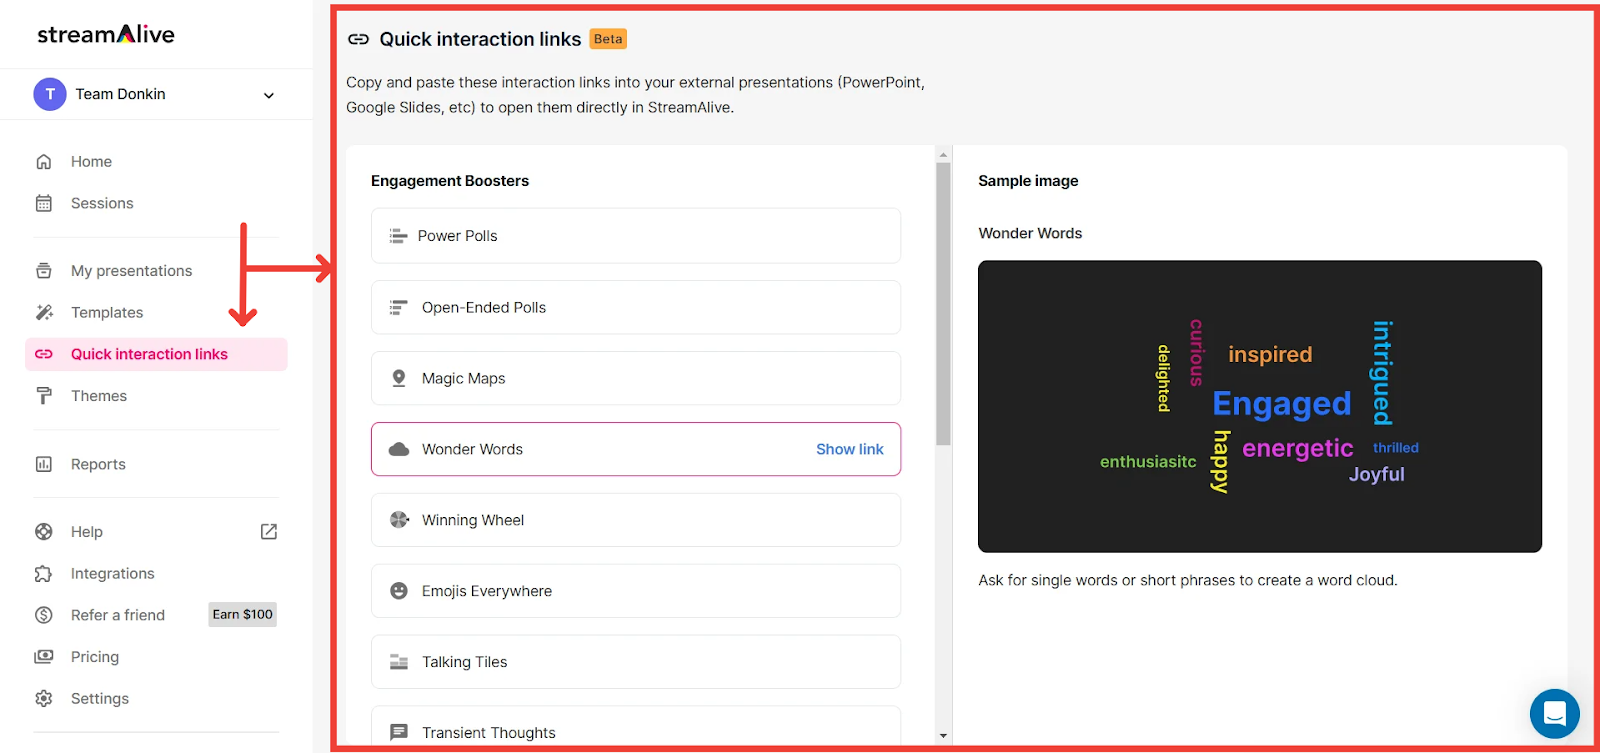Click the Home house icon
The height and width of the screenshot is (753, 1600).
44,161
